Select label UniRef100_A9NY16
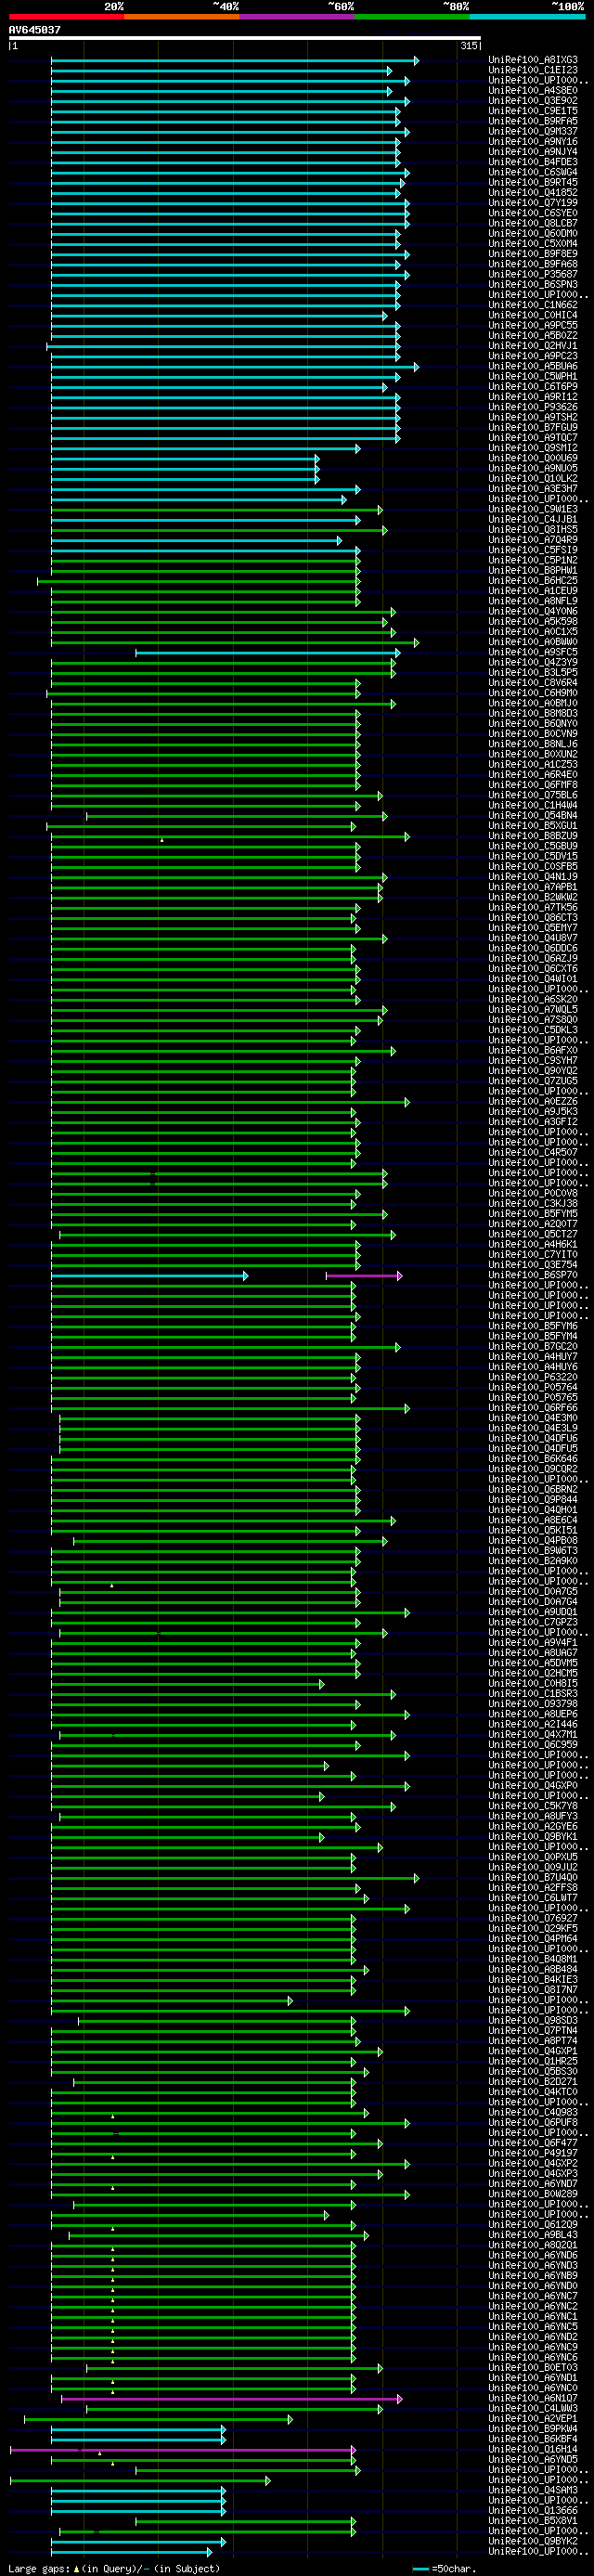Screen dimensions: 594x2576 click(x=532, y=142)
